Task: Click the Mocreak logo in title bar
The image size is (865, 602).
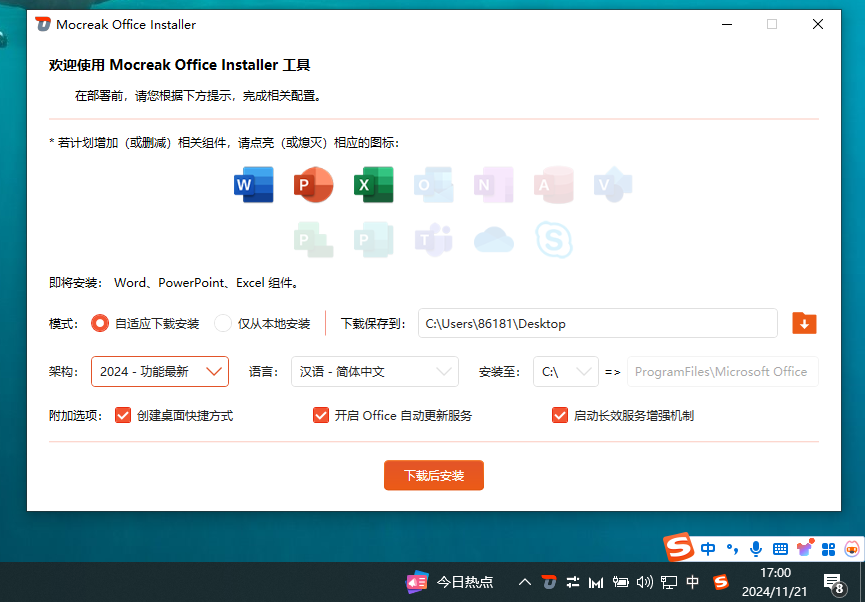Action: [42, 24]
